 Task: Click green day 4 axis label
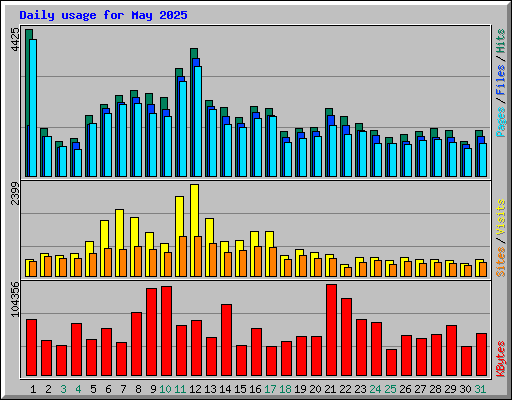[78, 389]
